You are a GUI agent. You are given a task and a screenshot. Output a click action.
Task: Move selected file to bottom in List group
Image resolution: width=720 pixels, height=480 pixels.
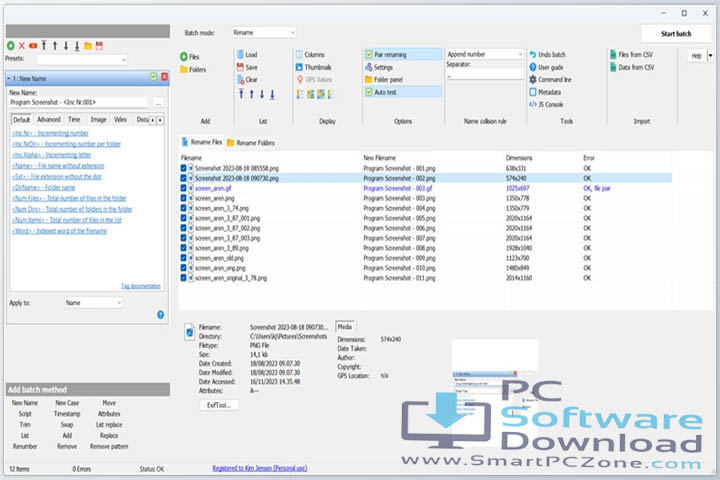(x=272, y=94)
